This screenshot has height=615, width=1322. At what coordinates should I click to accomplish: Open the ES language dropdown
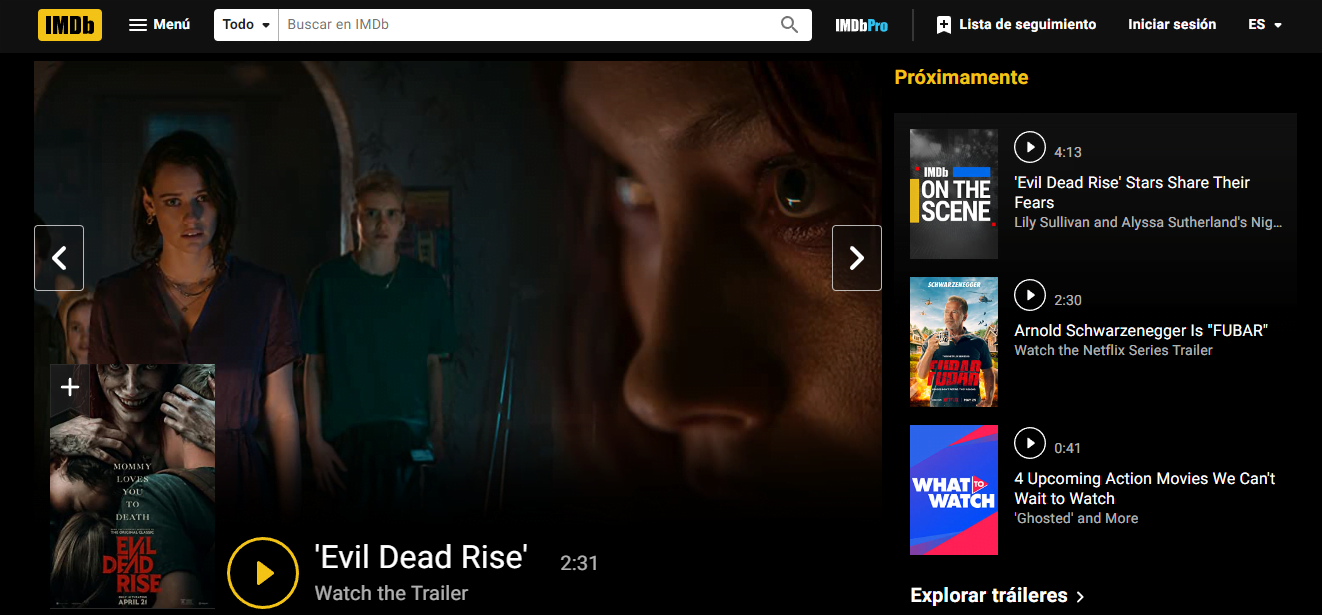(1264, 24)
